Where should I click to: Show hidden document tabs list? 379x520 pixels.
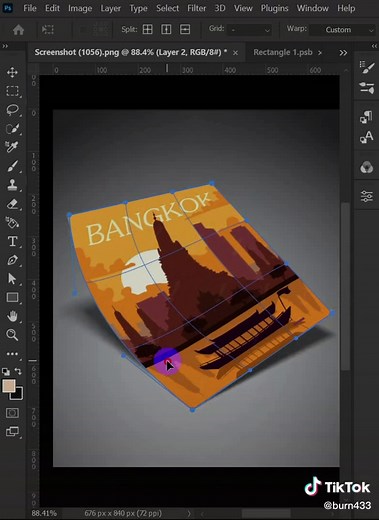pos(343,53)
